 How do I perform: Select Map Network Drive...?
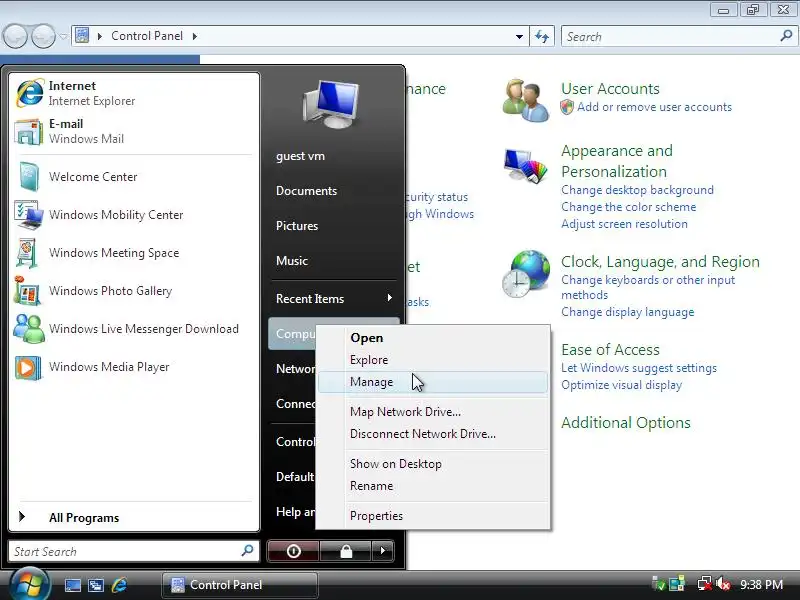coord(433,412)
